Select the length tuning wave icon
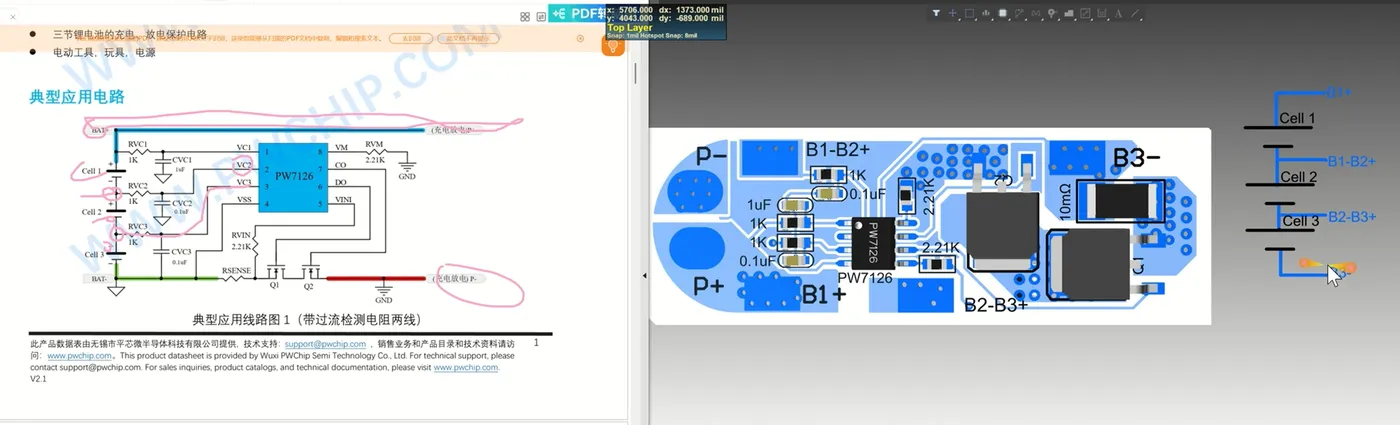Screen dimensions: 1400x425 [x=1036, y=13]
